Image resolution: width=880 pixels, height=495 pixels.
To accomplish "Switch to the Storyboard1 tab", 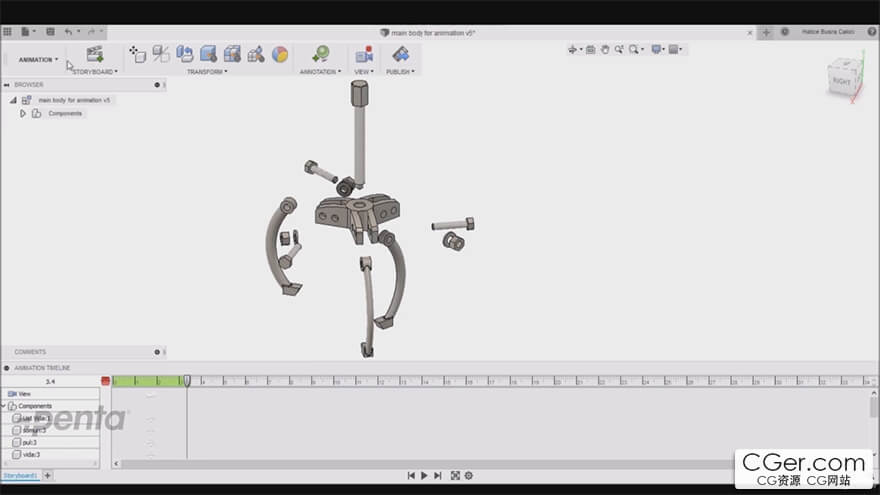I will coord(19,475).
